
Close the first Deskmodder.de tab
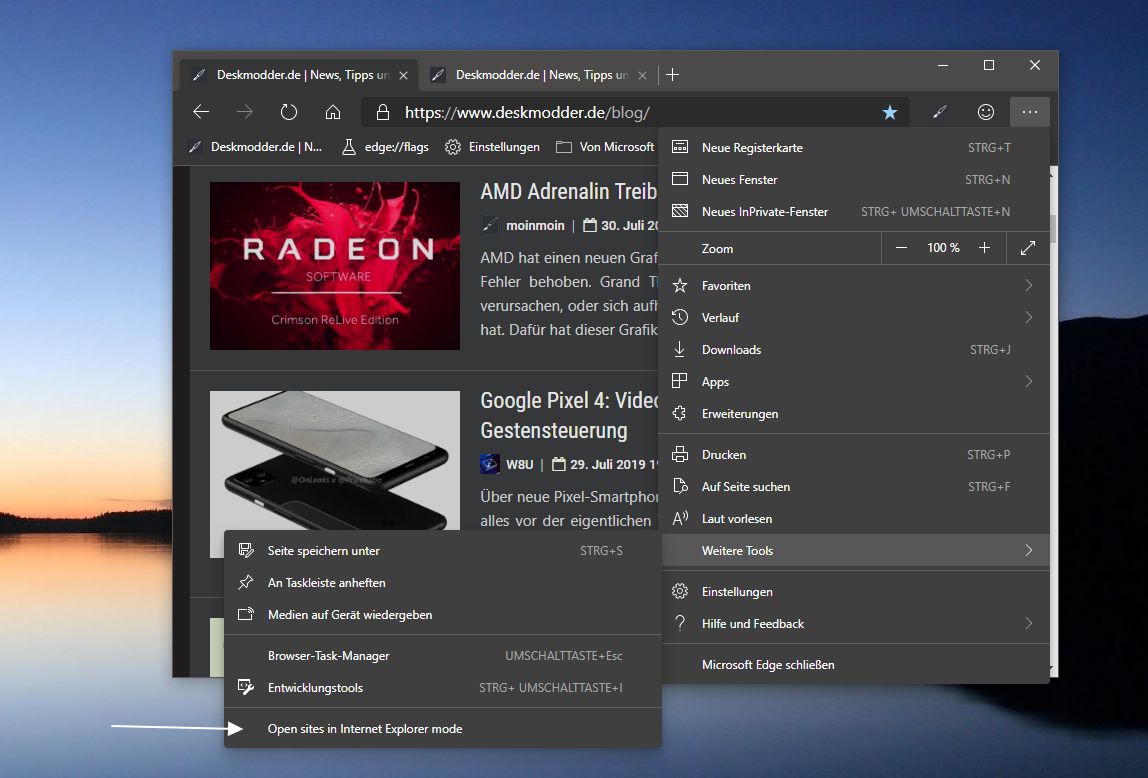[x=403, y=75]
